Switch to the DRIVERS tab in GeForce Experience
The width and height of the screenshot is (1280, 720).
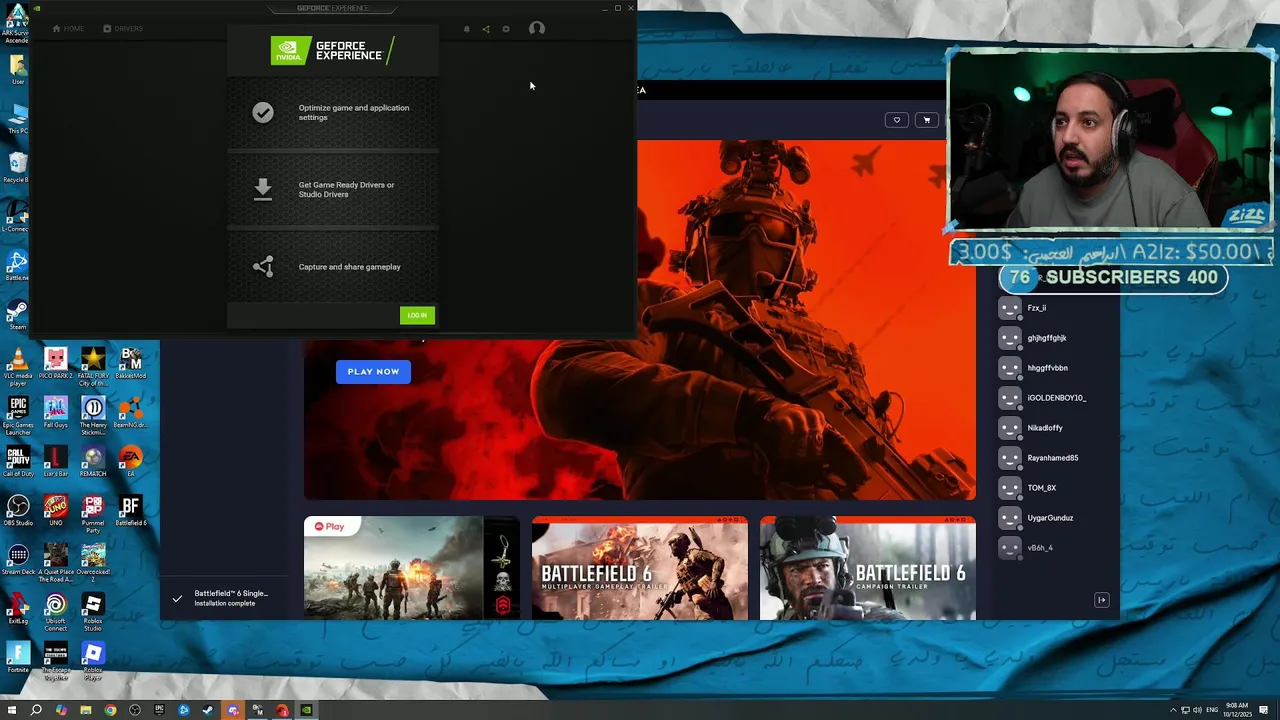pyautogui.click(x=123, y=28)
